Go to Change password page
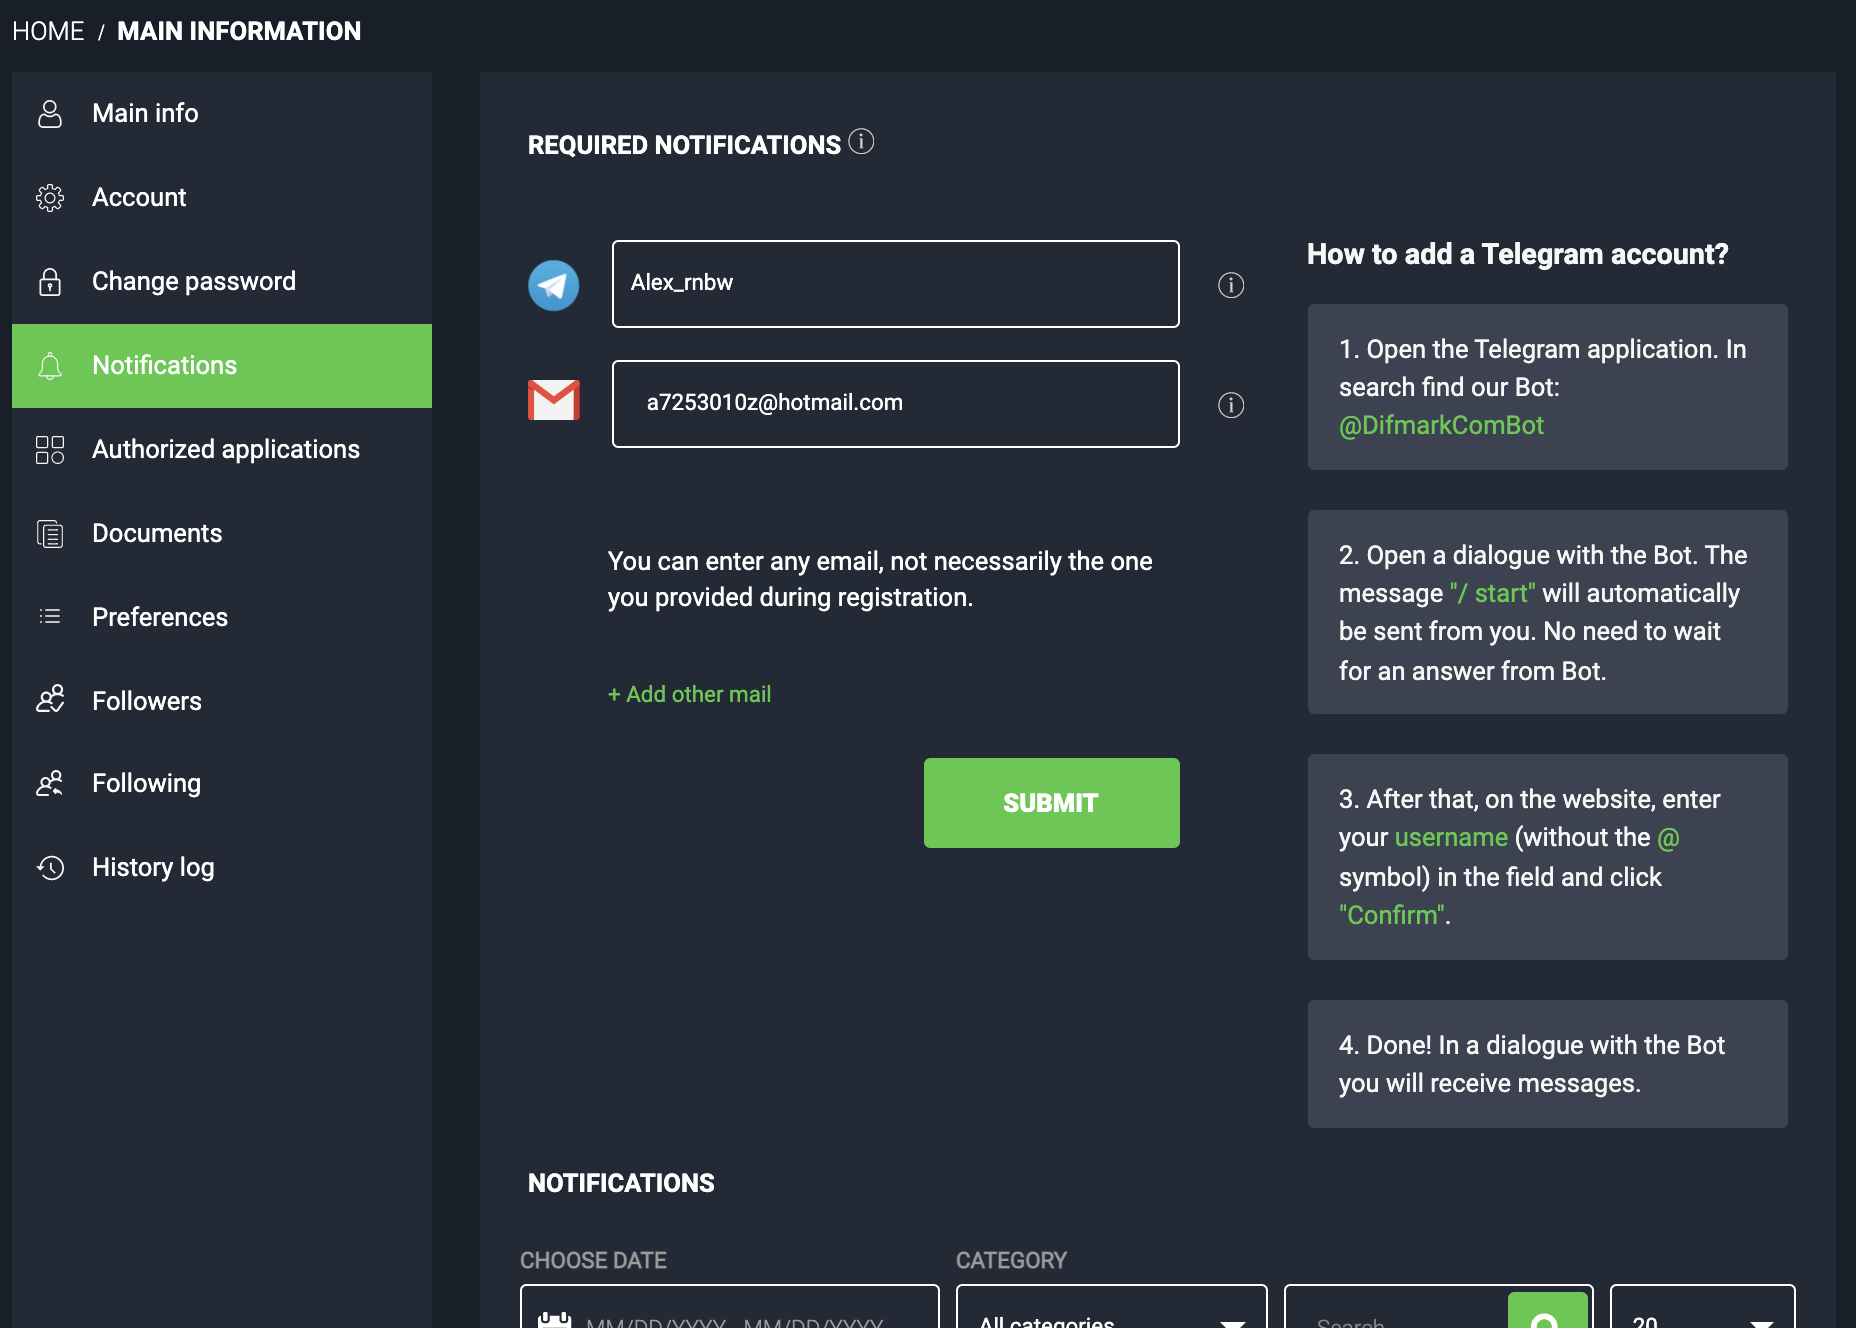The image size is (1856, 1328). (193, 282)
